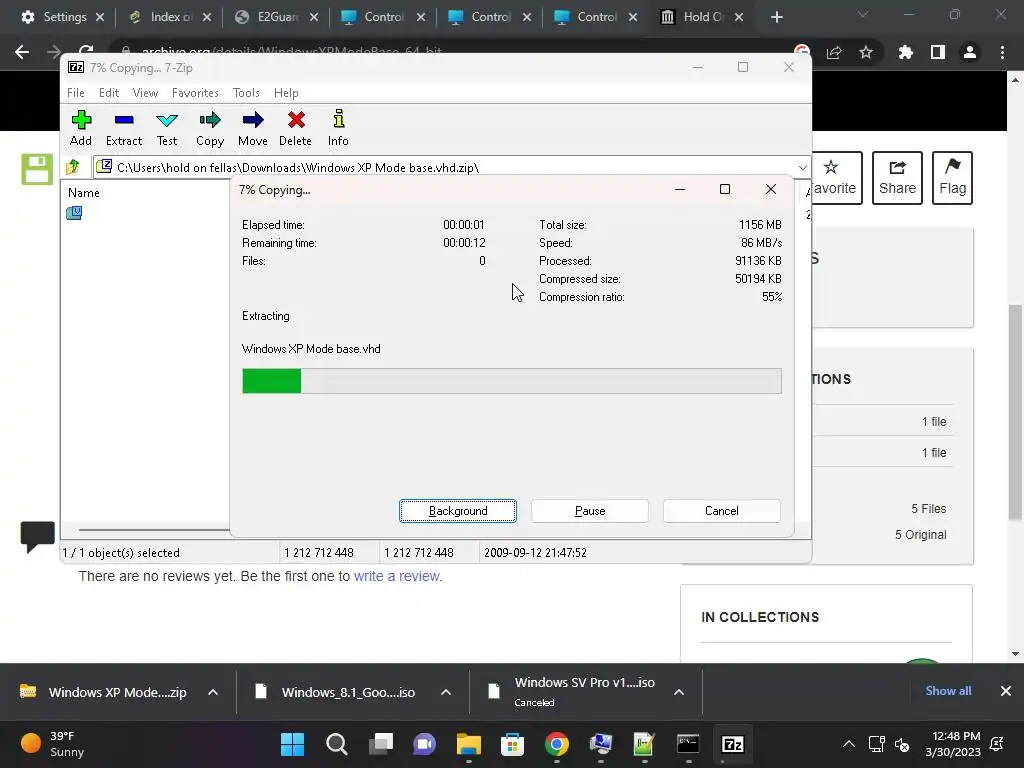Image resolution: width=1024 pixels, height=768 pixels.
Task: Click the archive path input field
Action: tap(444, 168)
